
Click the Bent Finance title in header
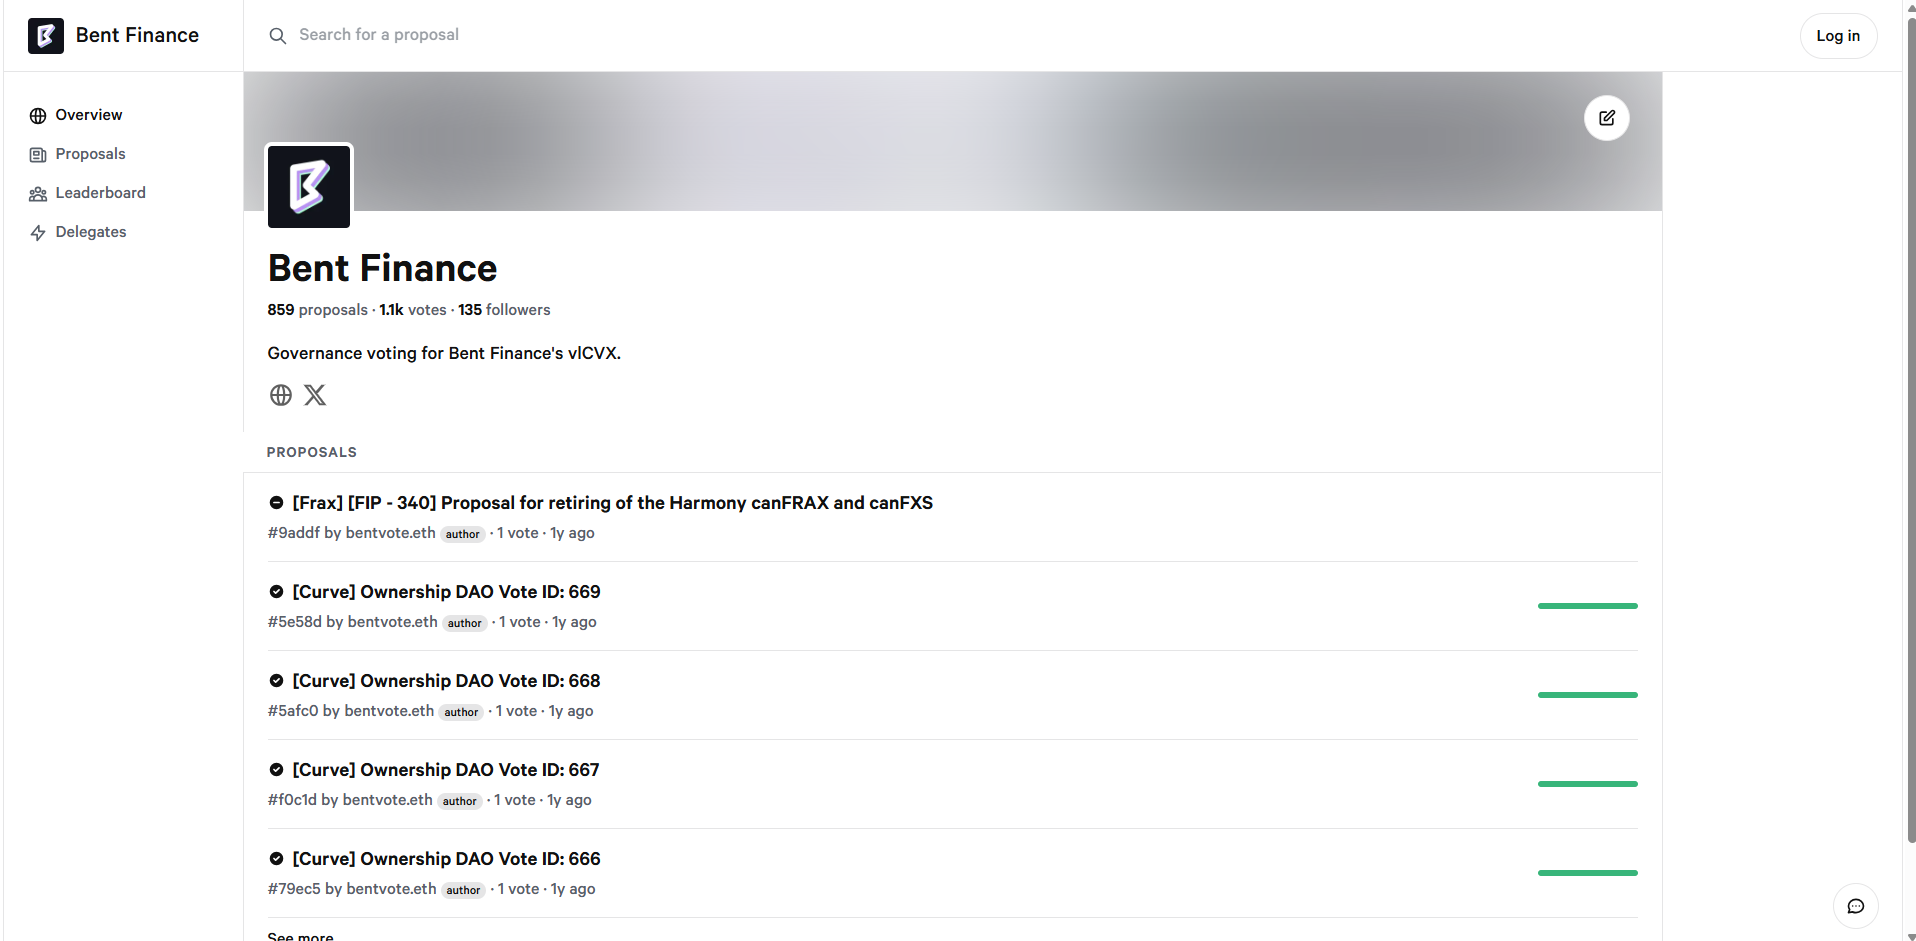coord(137,36)
